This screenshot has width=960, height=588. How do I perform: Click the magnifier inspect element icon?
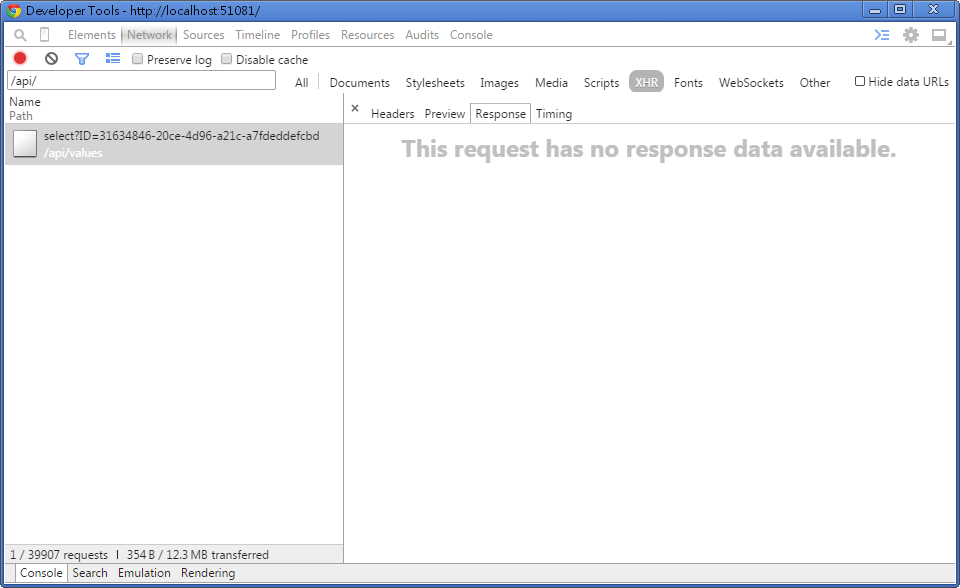20,36
